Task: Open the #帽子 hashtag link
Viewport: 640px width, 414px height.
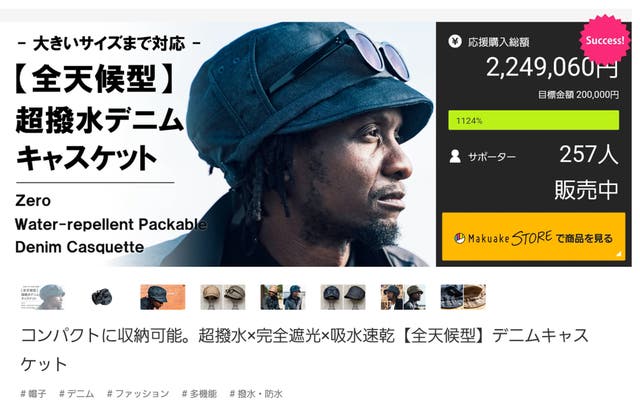Action: [33, 394]
